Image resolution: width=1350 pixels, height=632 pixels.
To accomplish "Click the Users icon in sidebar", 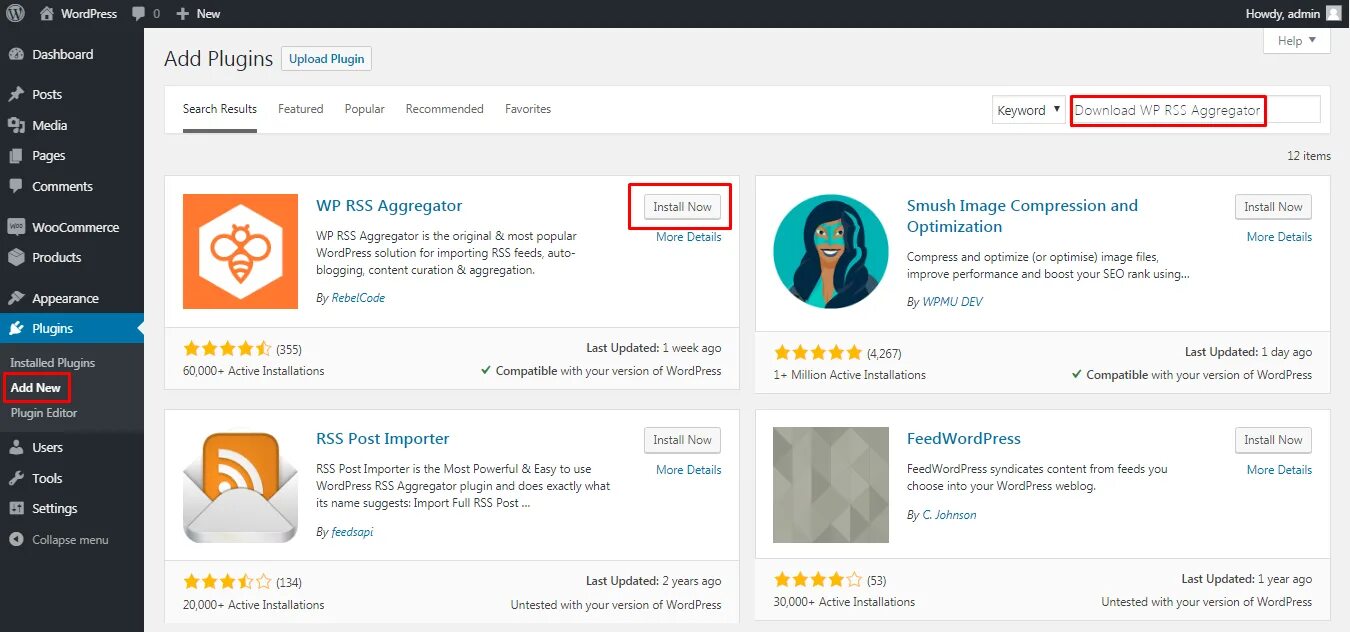I will coord(16,447).
